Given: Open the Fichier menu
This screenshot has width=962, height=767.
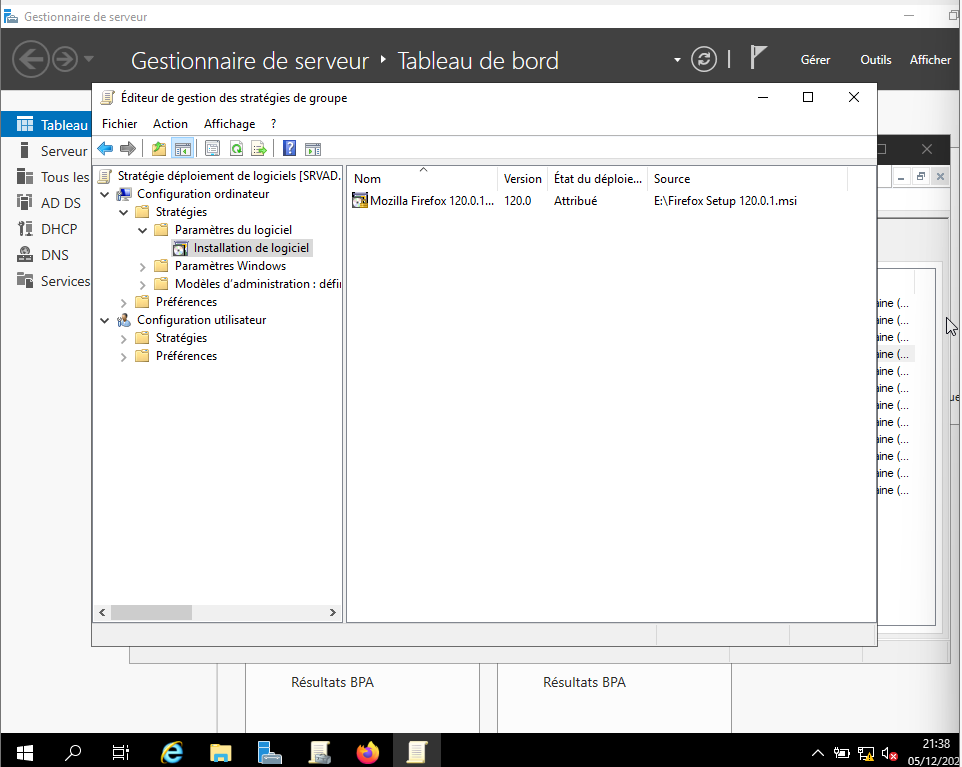Looking at the screenshot, I should 120,124.
